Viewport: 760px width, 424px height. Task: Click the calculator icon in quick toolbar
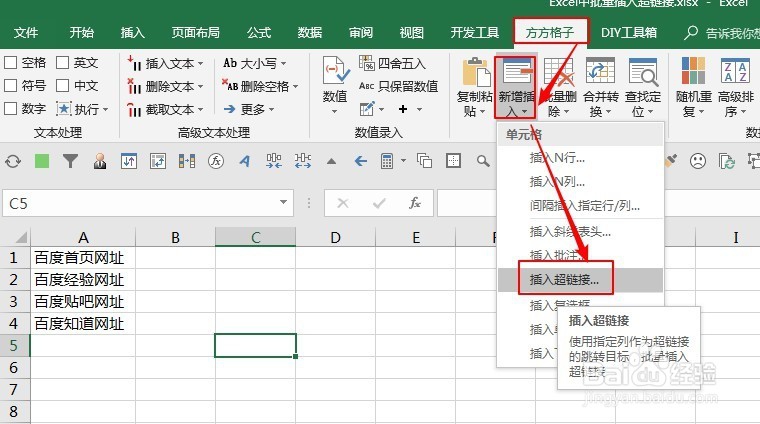click(387, 161)
